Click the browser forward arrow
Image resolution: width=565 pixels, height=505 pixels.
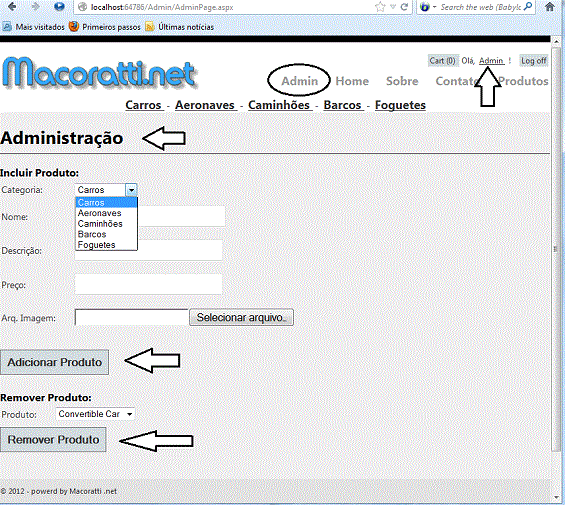35,7
